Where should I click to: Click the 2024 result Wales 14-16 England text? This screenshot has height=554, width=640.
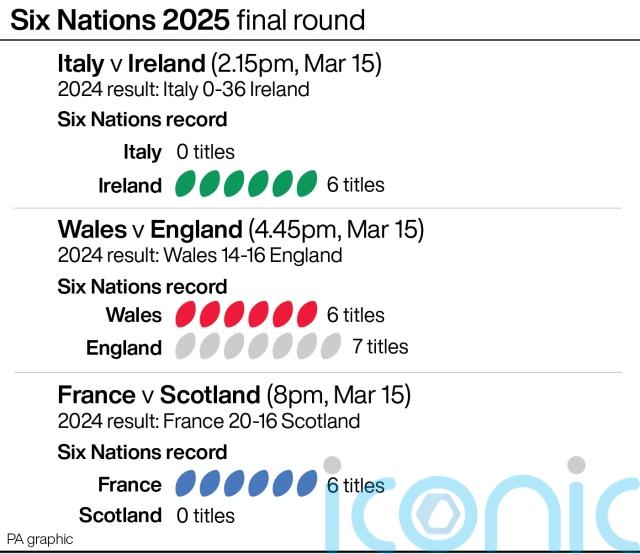tap(200, 255)
